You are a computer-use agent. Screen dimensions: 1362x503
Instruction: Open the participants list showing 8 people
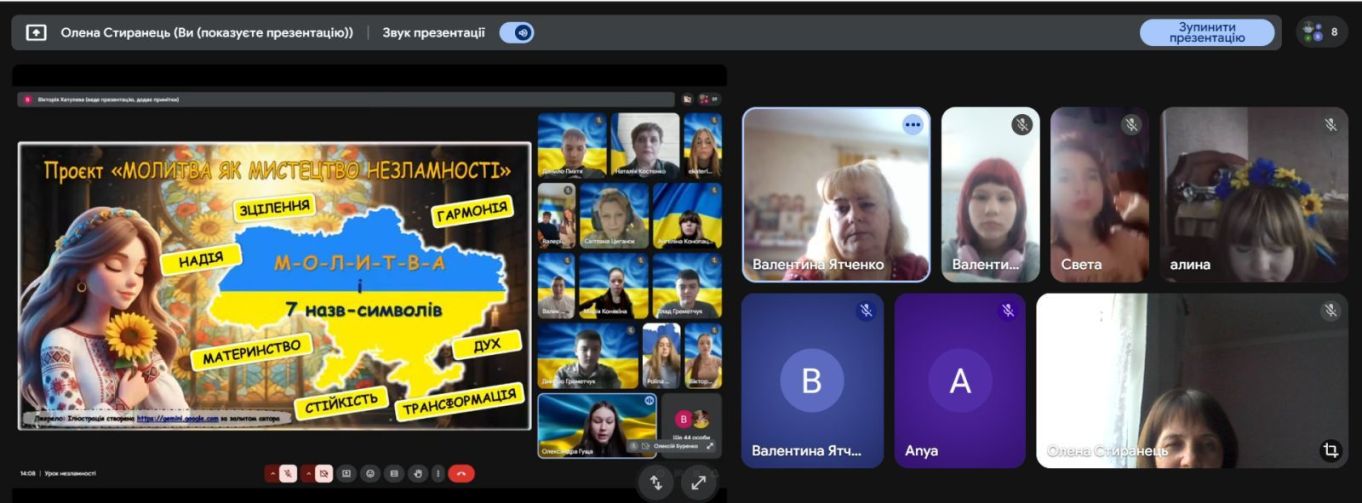(x=1322, y=32)
